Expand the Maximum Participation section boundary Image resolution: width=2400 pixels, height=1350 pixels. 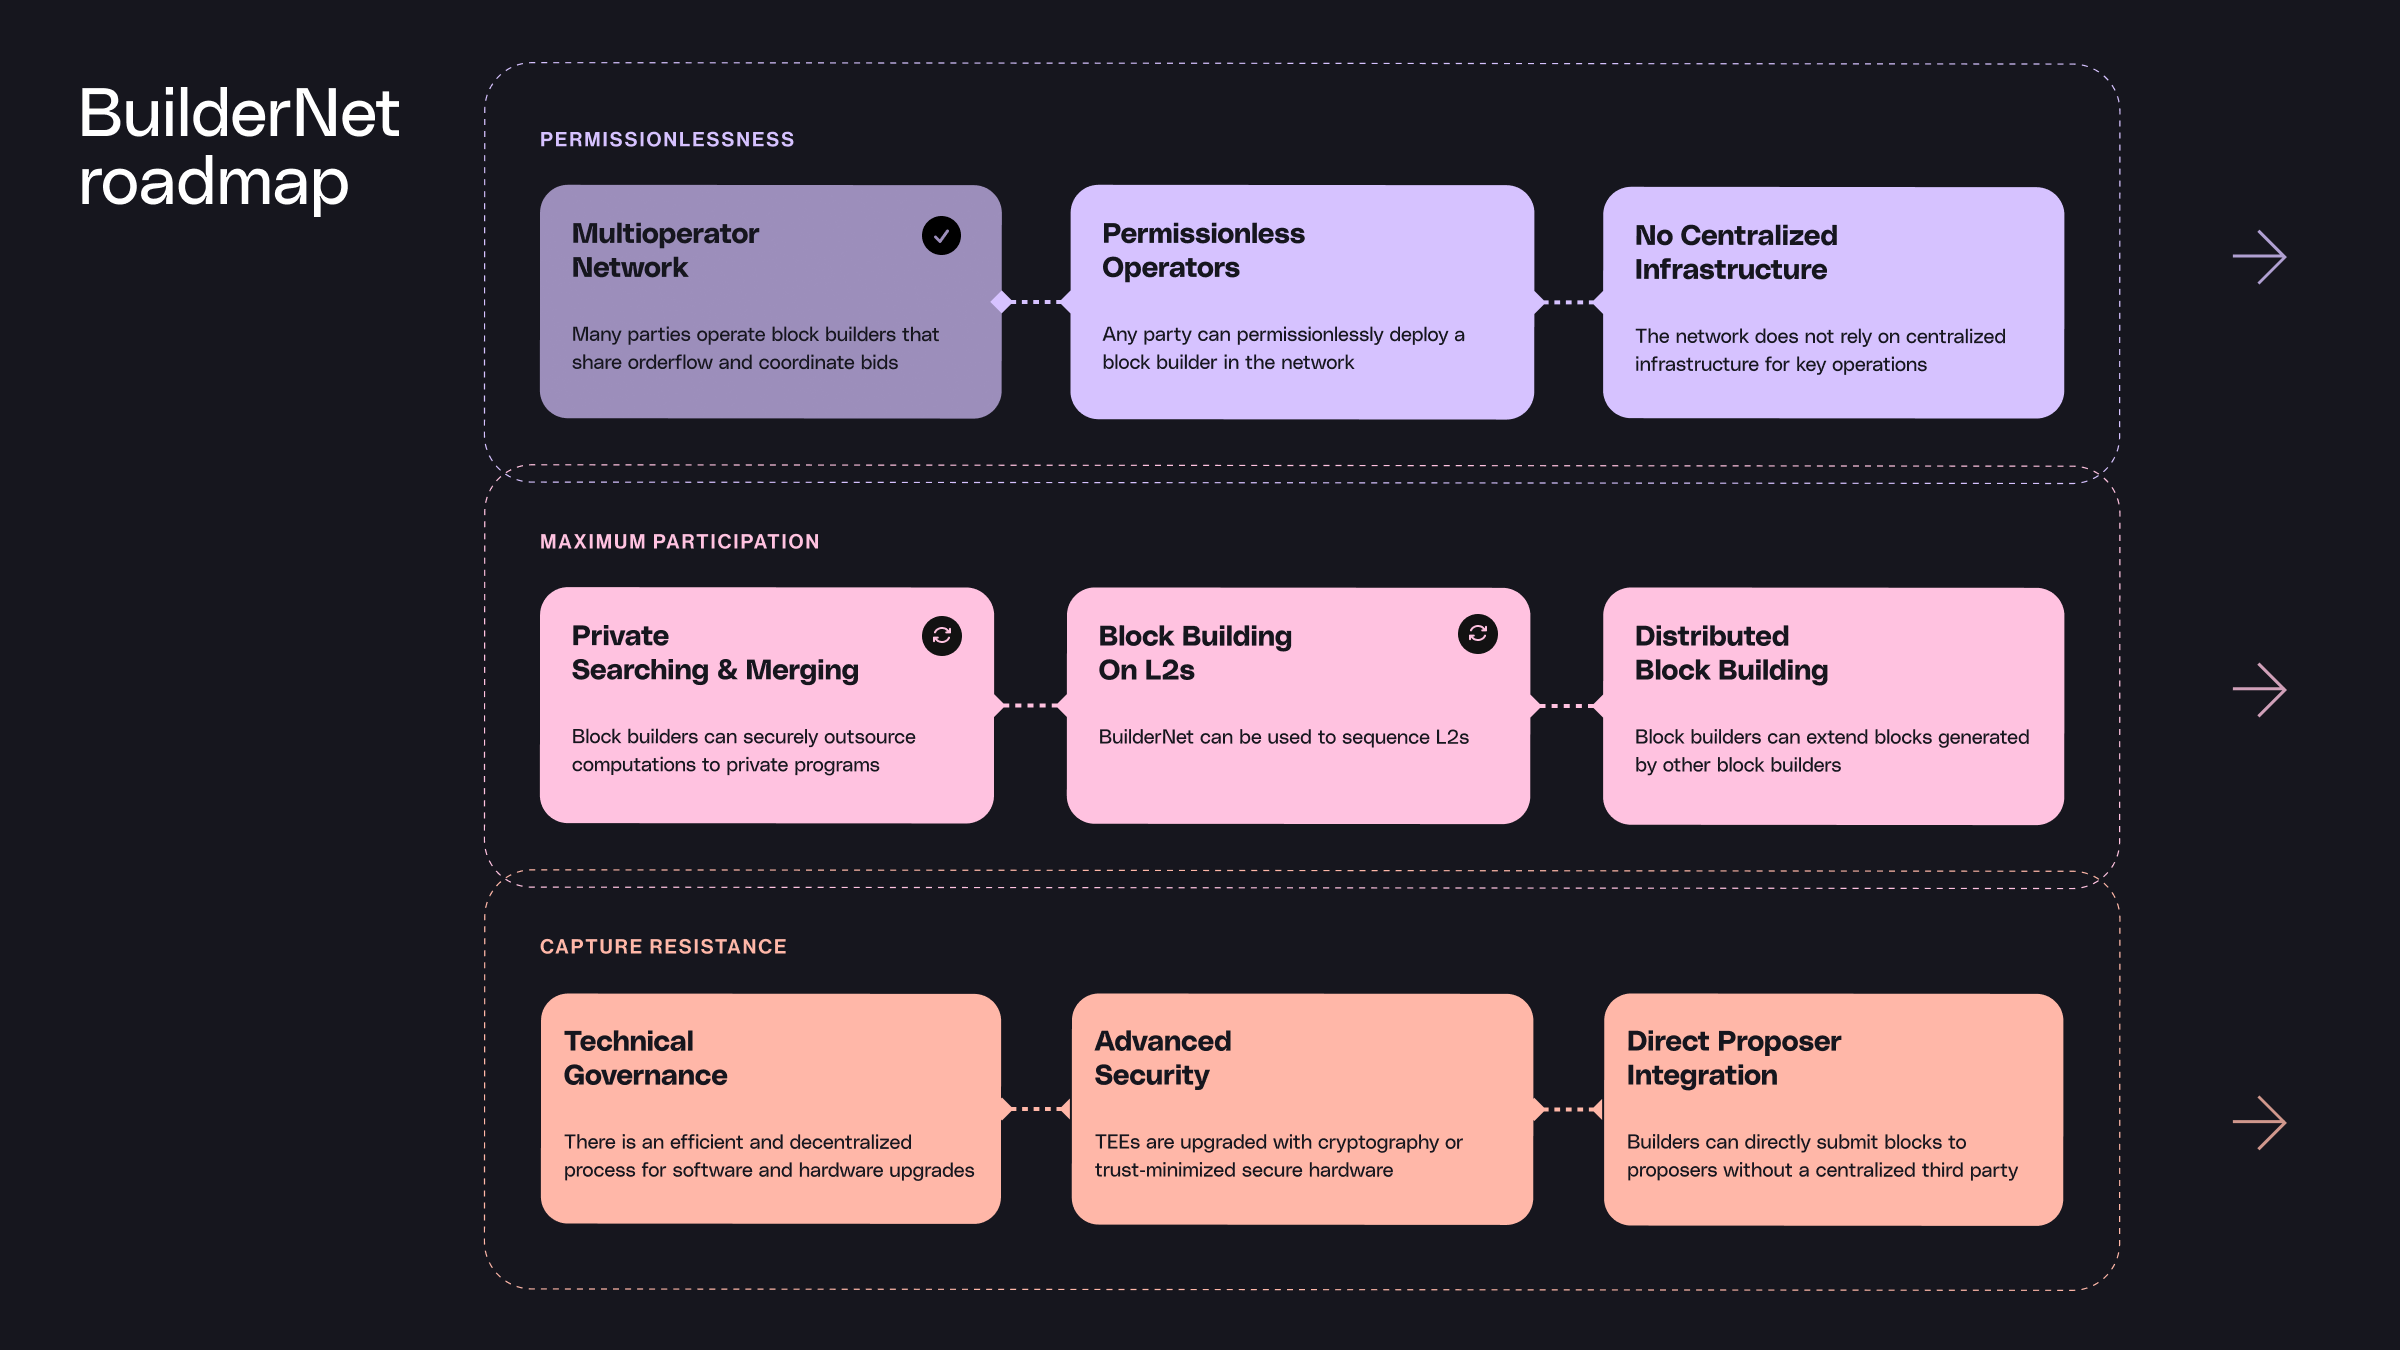(2260, 691)
